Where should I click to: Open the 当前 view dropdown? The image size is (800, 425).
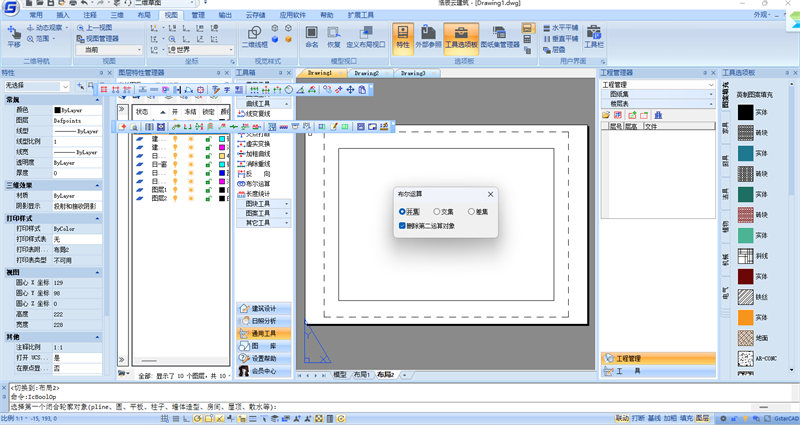tap(109, 49)
